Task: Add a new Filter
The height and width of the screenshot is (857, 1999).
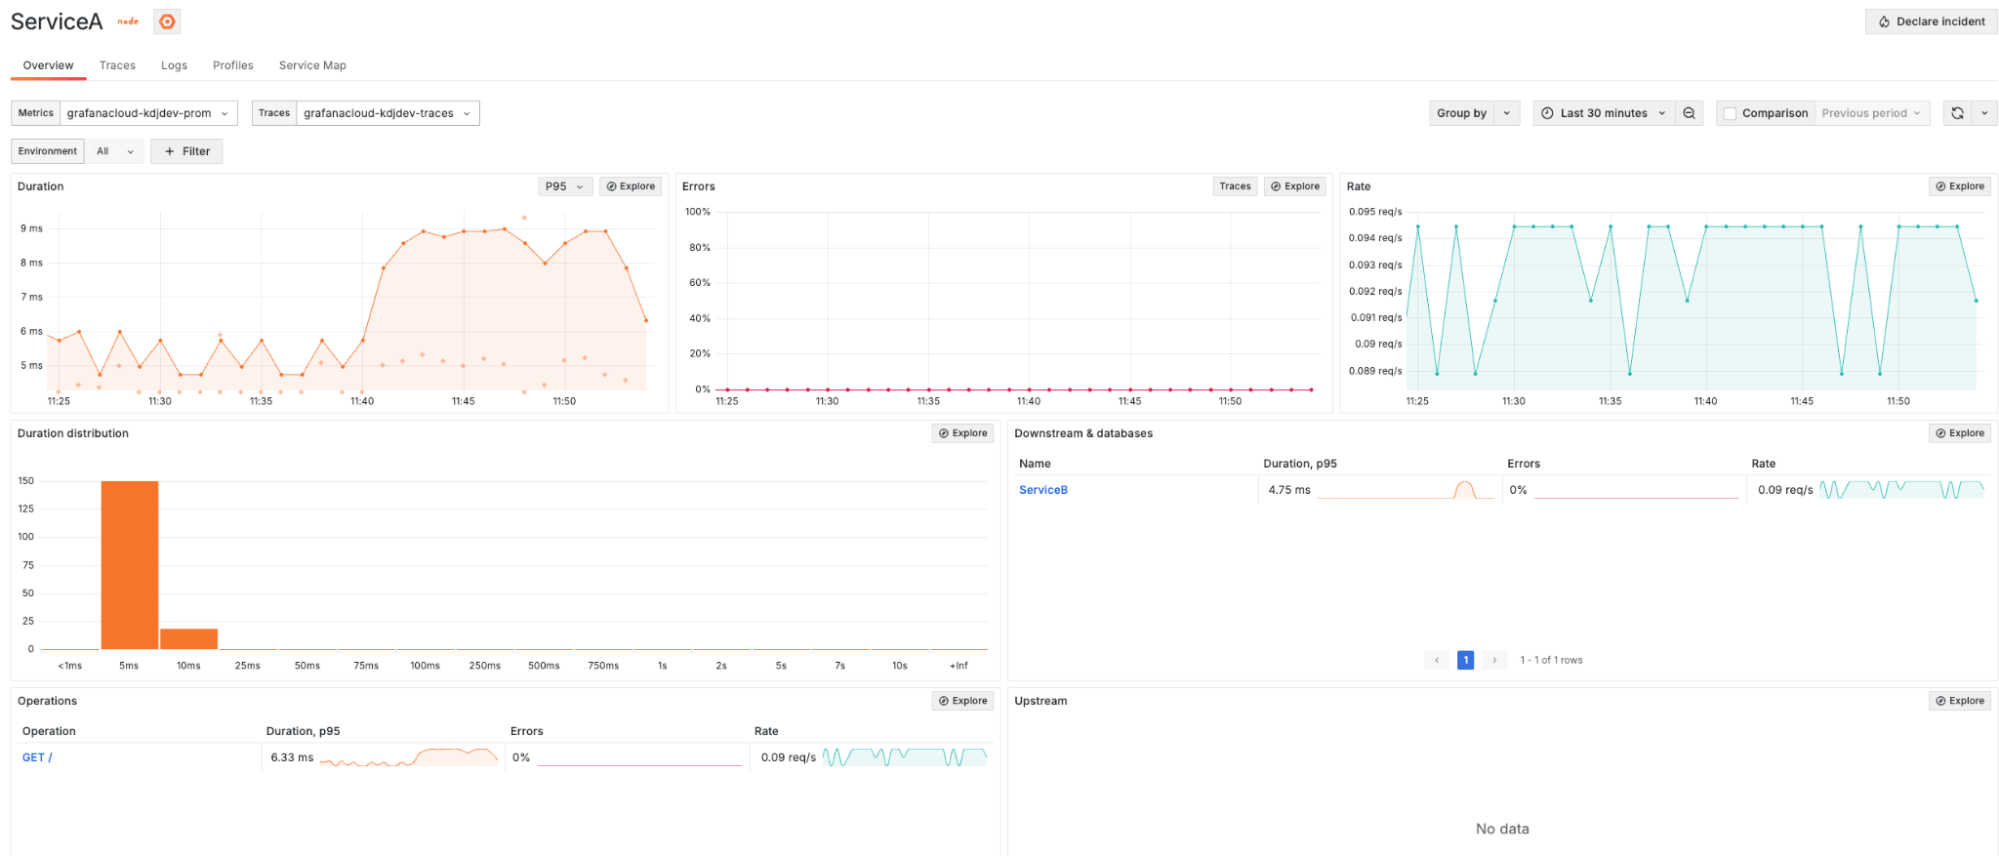Action: (x=187, y=151)
